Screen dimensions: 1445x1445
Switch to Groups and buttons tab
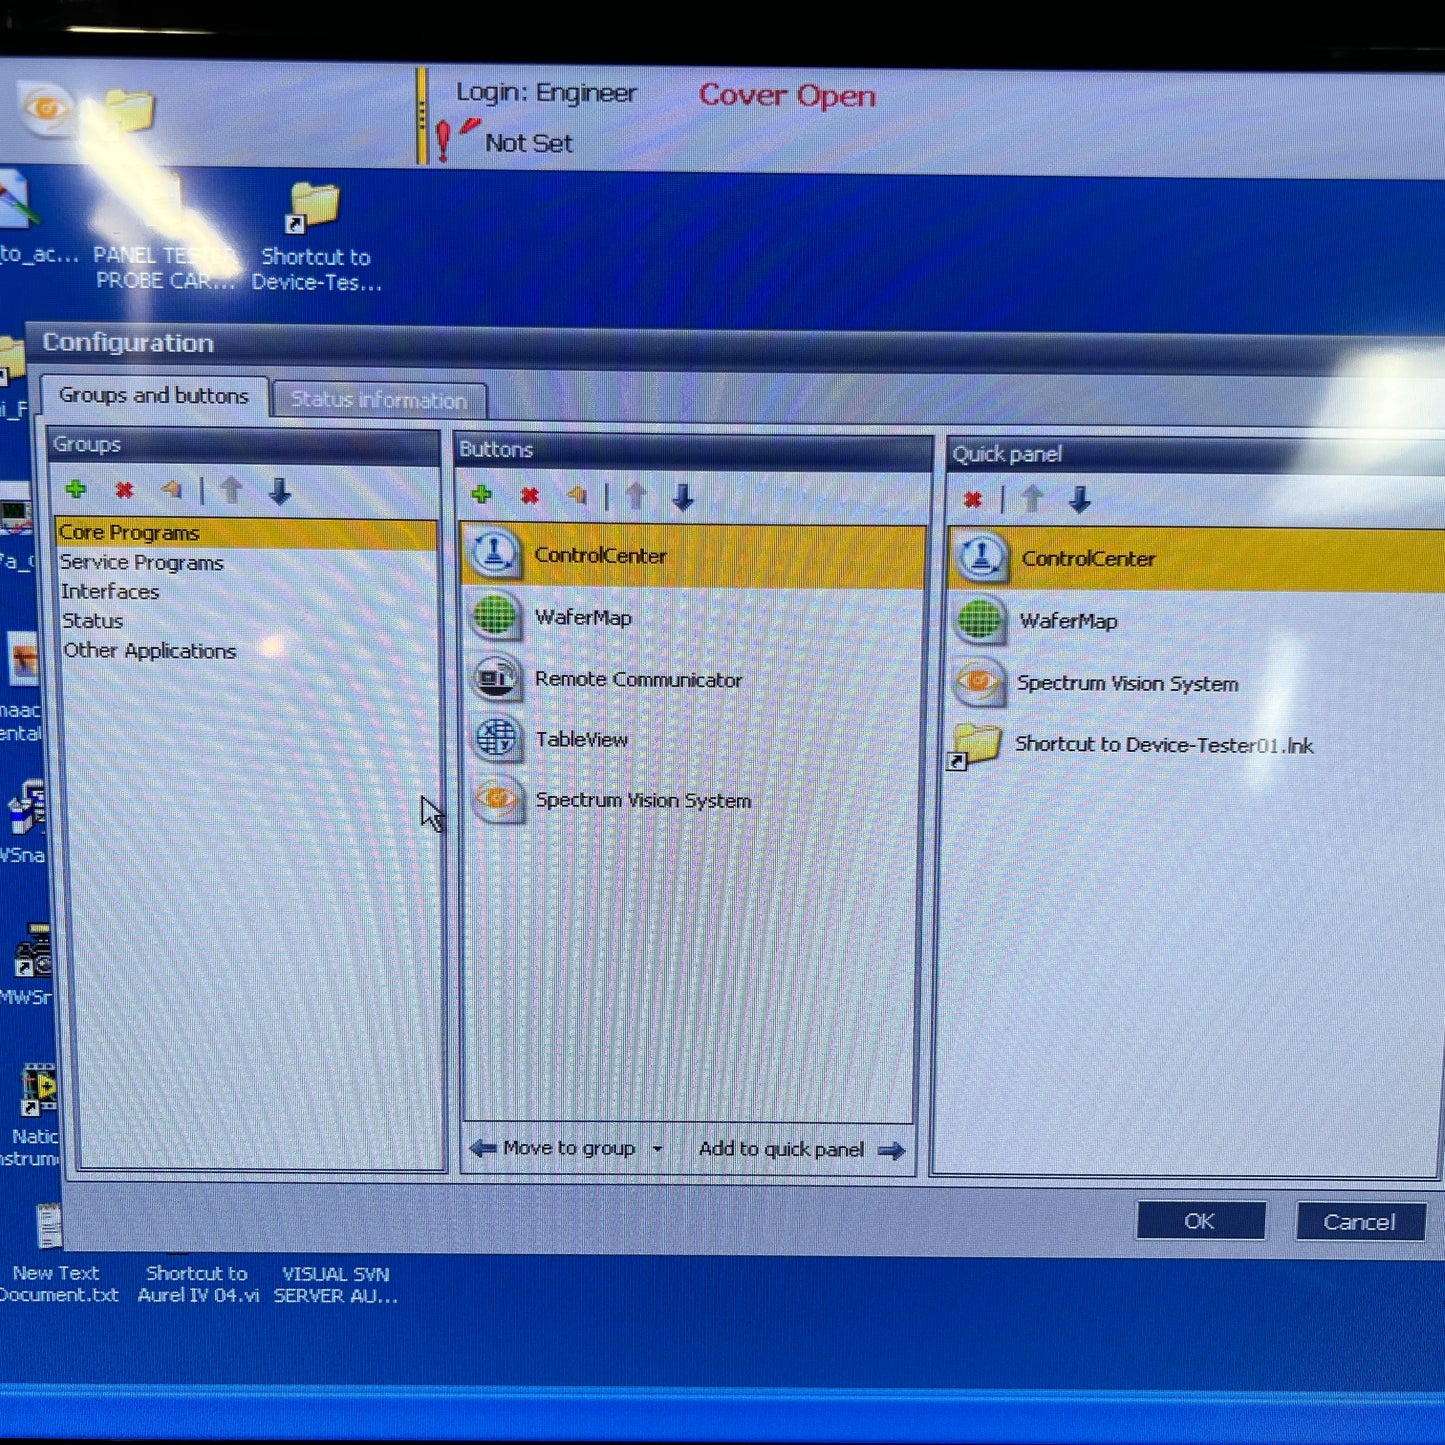coord(154,396)
